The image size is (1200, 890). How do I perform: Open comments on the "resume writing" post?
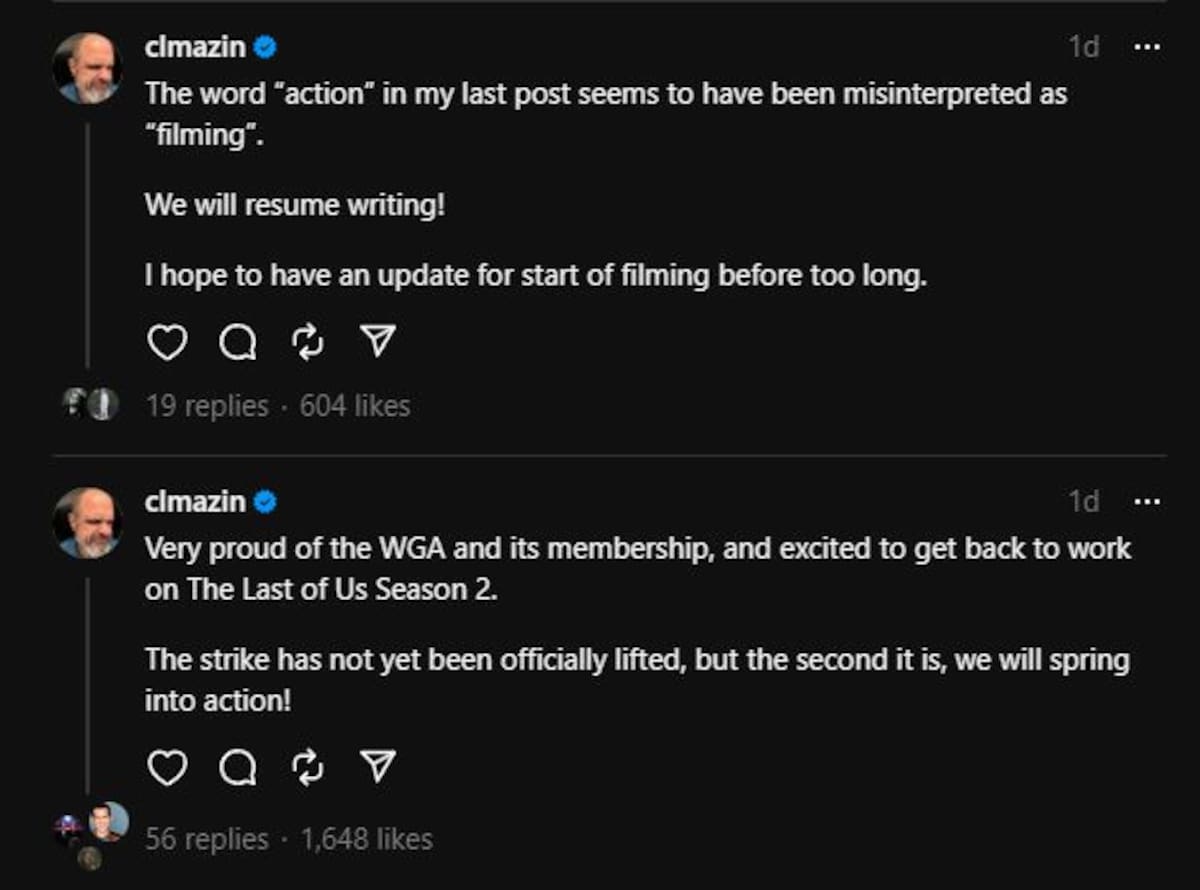(238, 343)
